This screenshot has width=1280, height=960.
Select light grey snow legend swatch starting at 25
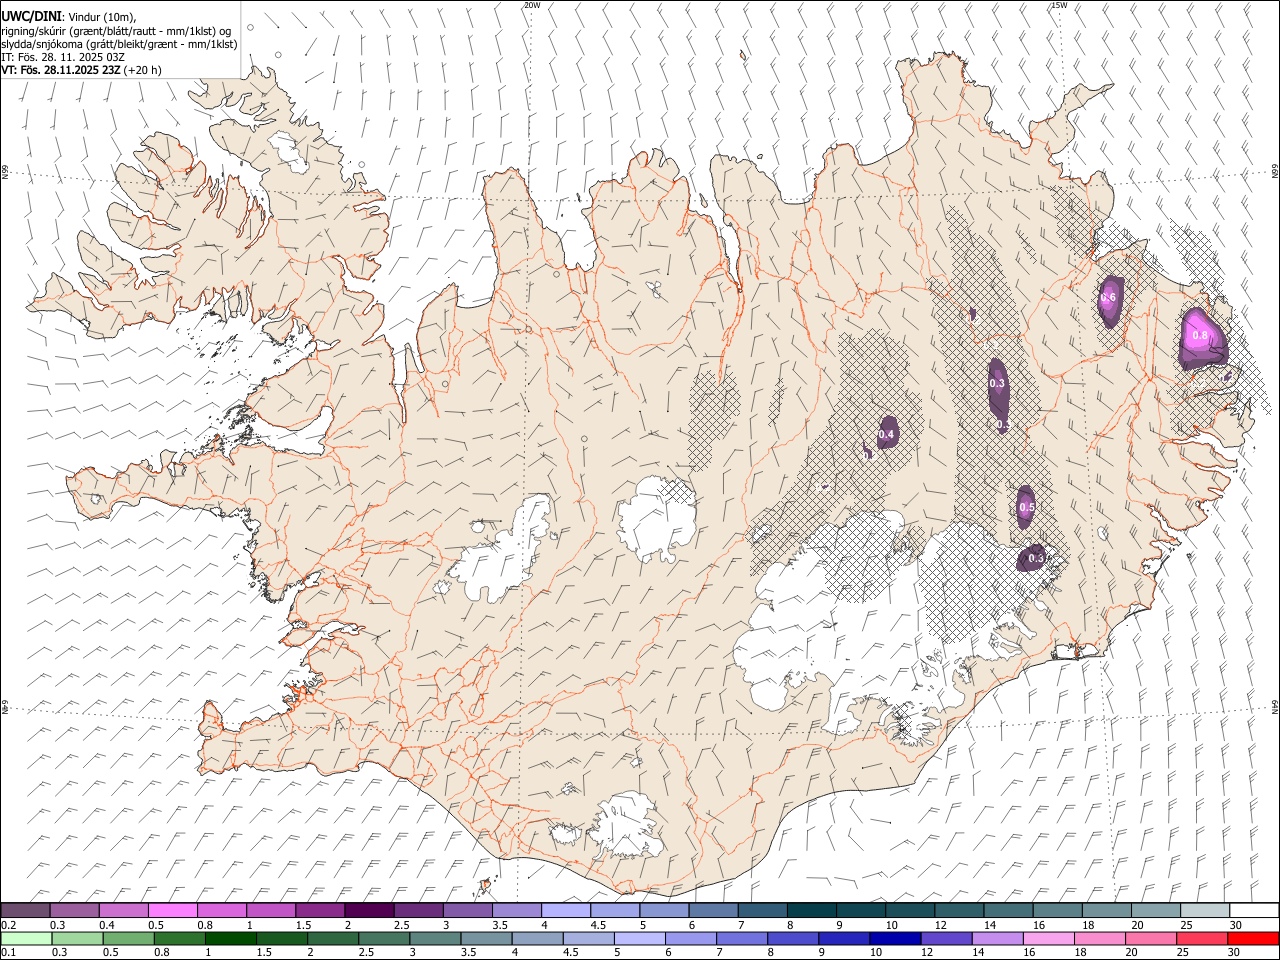(1204, 911)
